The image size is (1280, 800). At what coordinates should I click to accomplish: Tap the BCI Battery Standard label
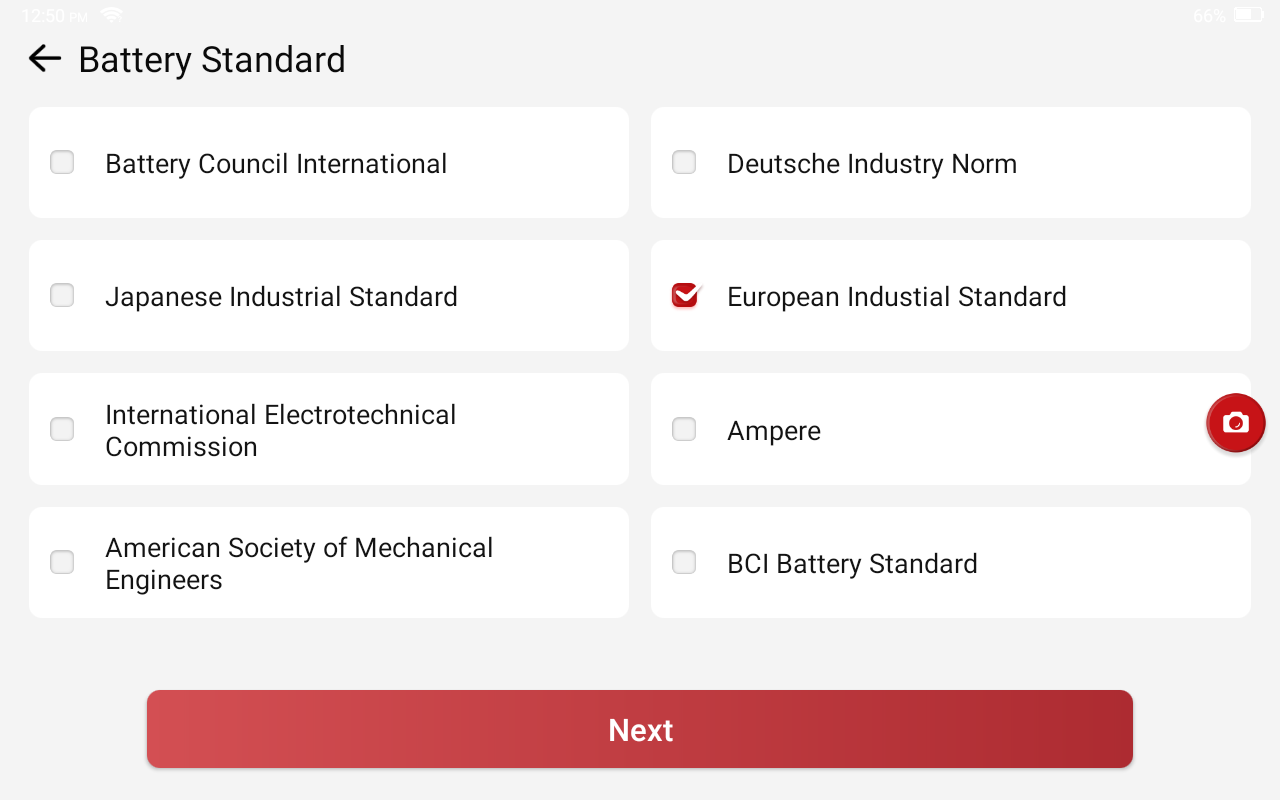[x=852, y=564]
